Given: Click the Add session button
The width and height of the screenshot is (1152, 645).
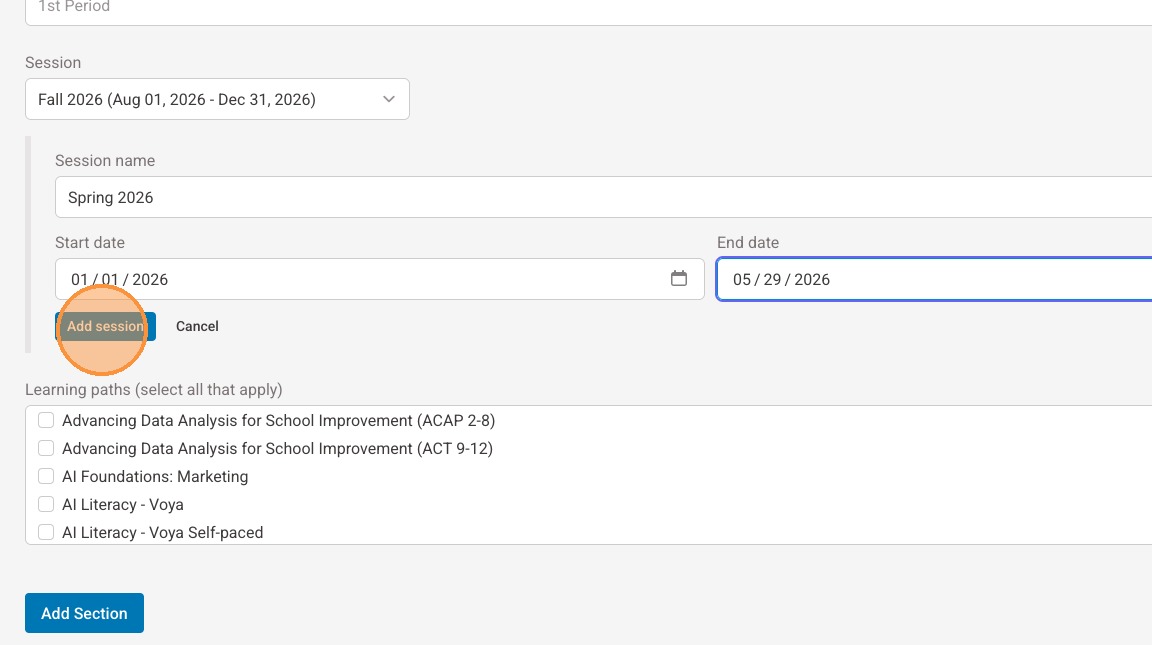Looking at the screenshot, I should [105, 326].
